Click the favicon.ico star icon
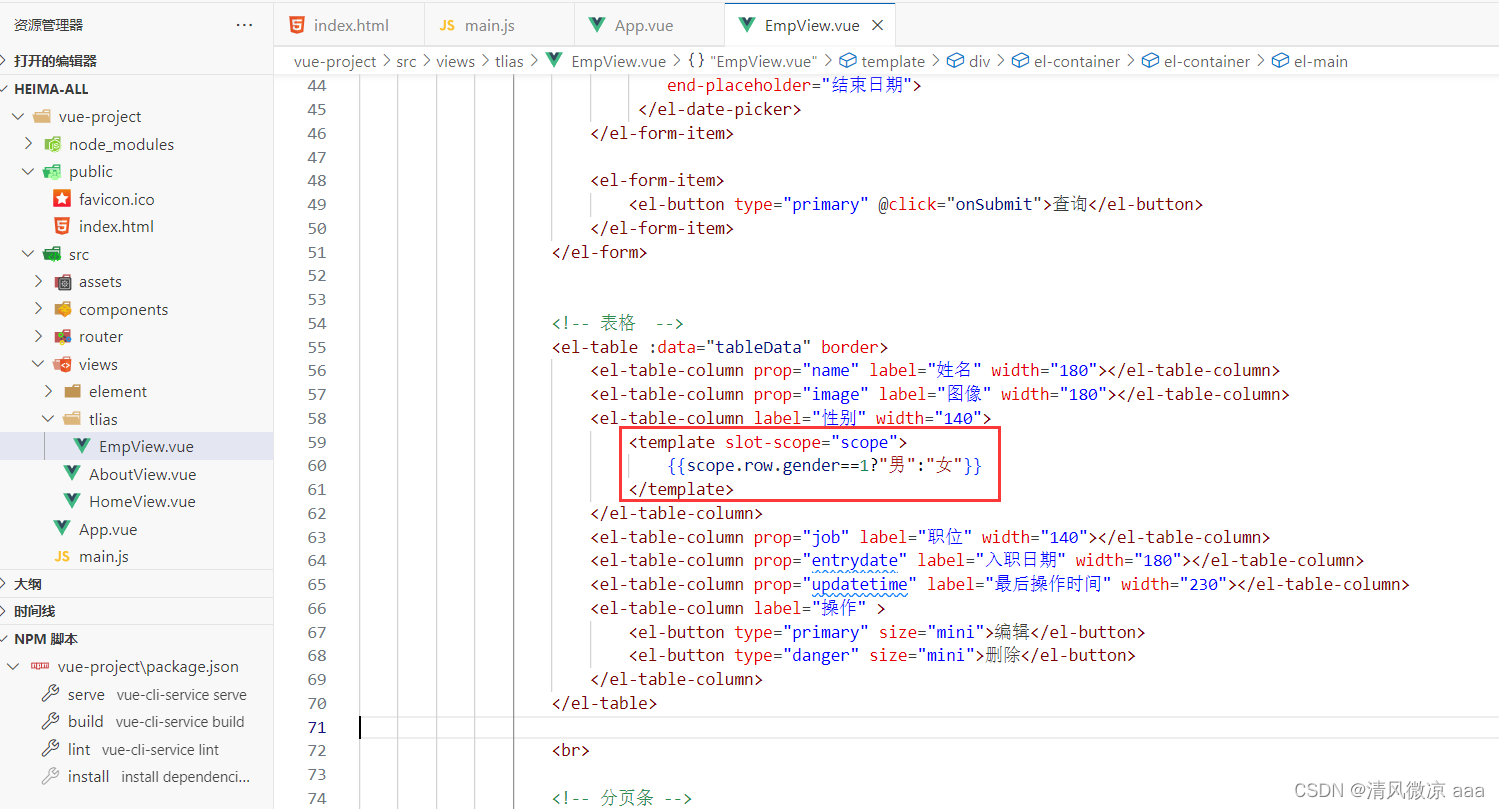Screen dimensions: 1499x809 (x=62, y=199)
